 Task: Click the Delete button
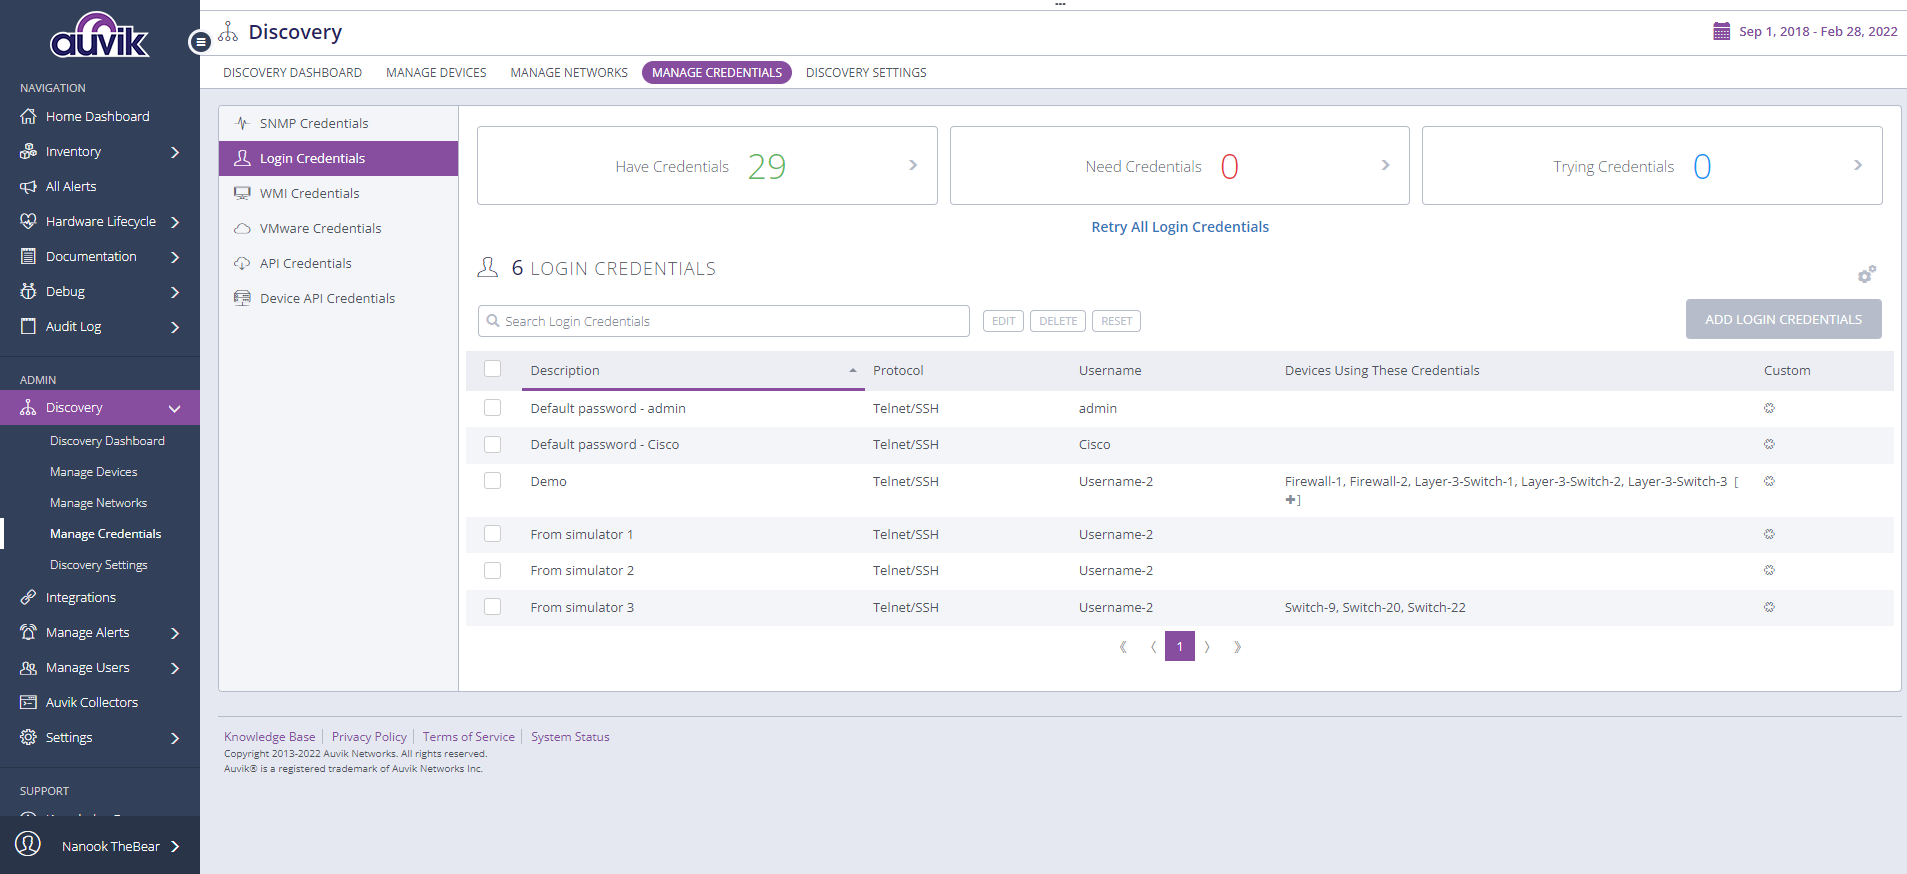coord(1058,321)
